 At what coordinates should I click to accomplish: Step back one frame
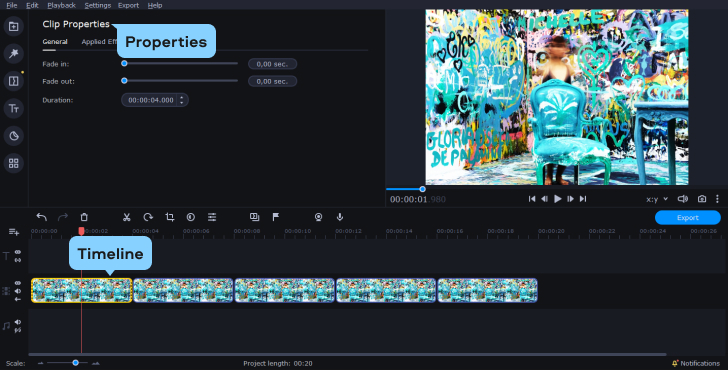click(545, 199)
